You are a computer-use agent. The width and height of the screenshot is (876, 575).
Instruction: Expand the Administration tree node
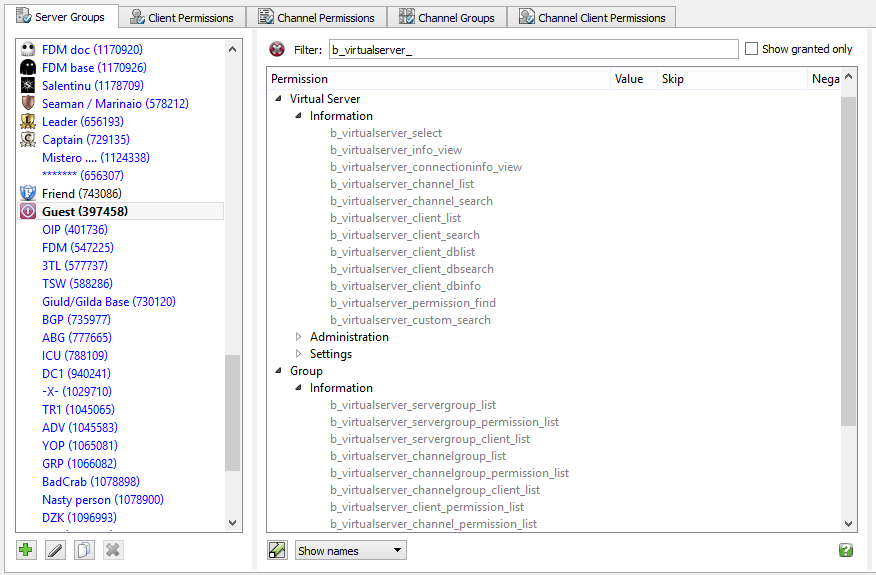[x=299, y=337]
